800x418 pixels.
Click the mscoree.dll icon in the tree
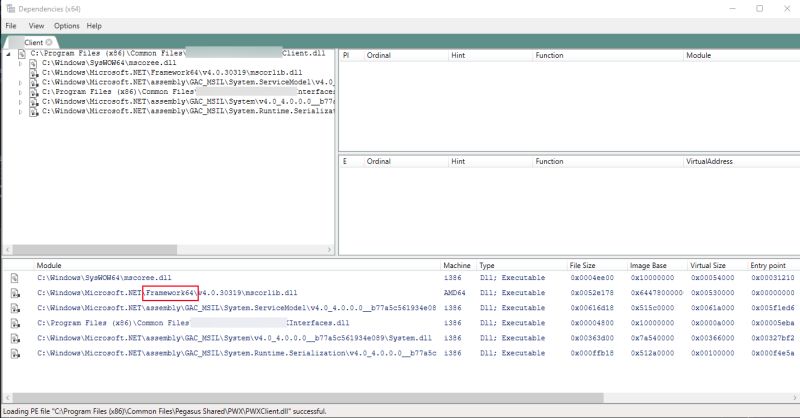[x=33, y=63]
